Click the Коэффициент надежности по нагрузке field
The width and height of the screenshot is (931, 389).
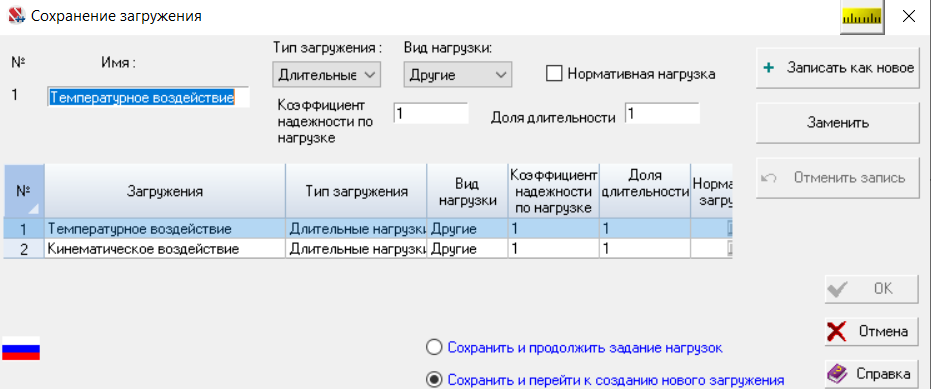(x=431, y=113)
